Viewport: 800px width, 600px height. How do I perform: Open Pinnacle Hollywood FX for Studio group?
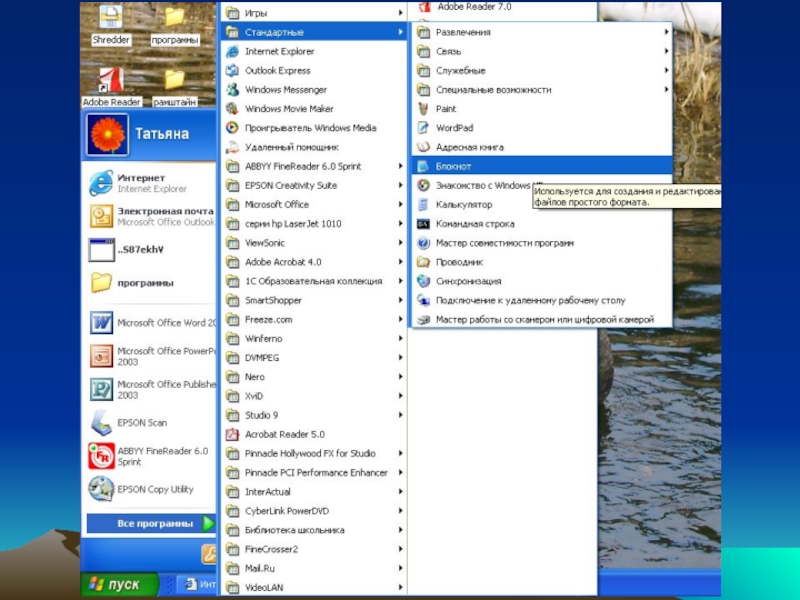pyautogui.click(x=314, y=454)
